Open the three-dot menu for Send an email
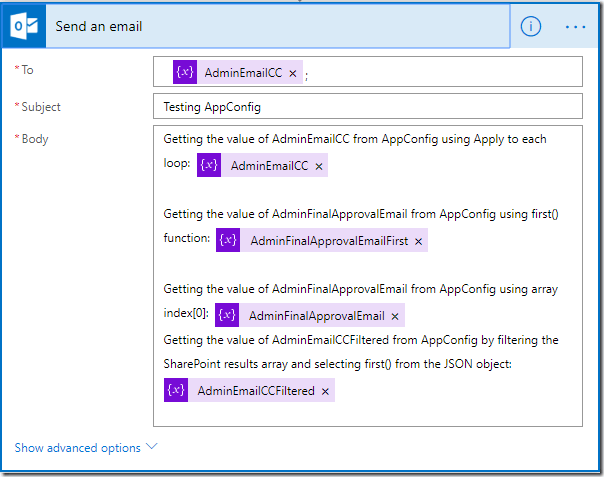The height and width of the screenshot is (477, 604). click(575, 27)
